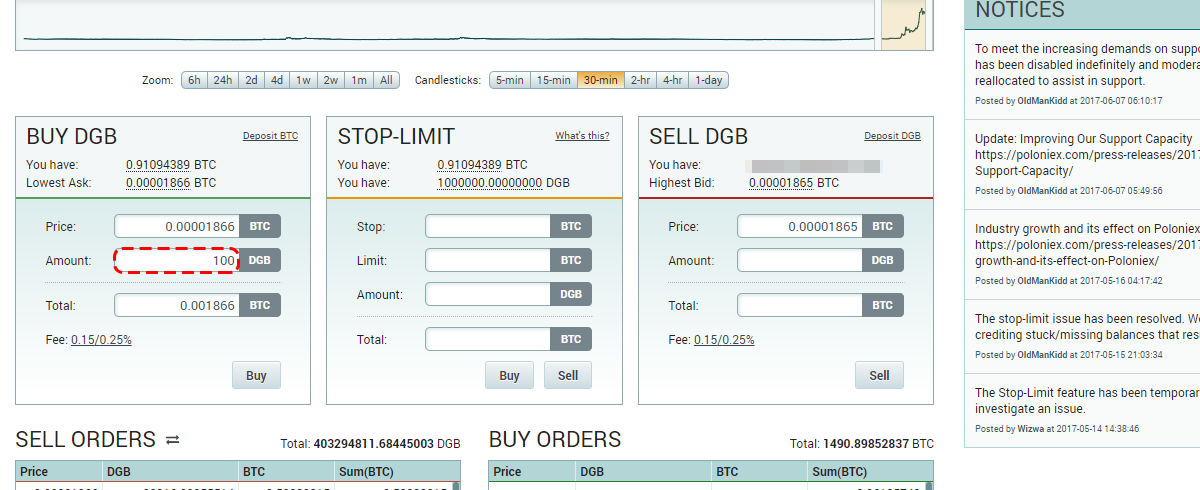
Task: Swap the Sell Orders panel via arrows icon
Action: pyautogui.click(x=172, y=440)
